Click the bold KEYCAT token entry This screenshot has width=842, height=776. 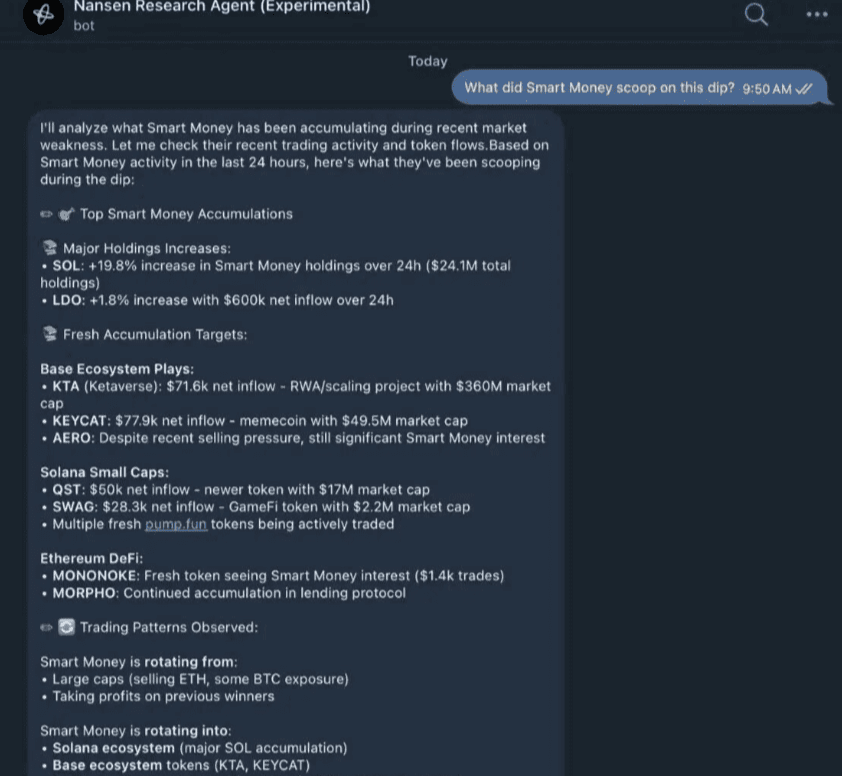79,420
